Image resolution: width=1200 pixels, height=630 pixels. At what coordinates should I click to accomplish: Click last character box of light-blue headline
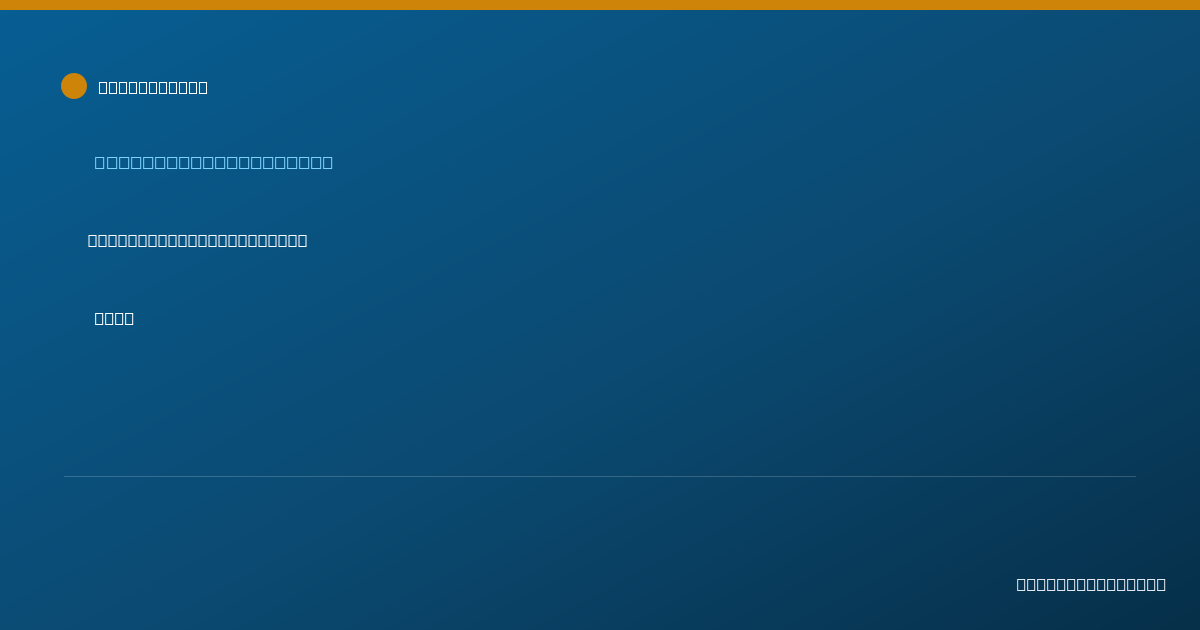[328, 162]
